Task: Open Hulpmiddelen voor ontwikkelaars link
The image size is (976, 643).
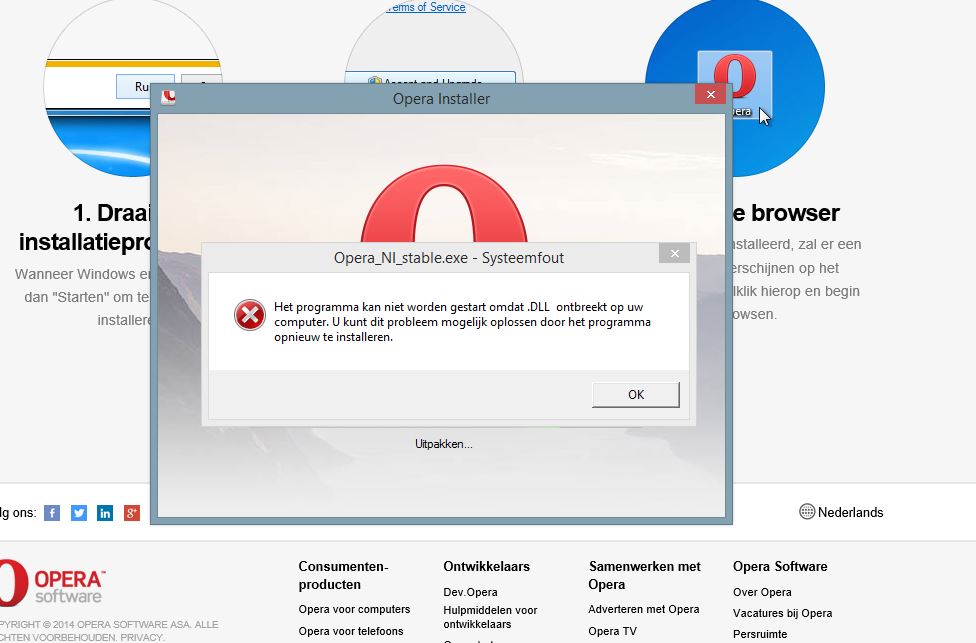Action: [x=490, y=617]
